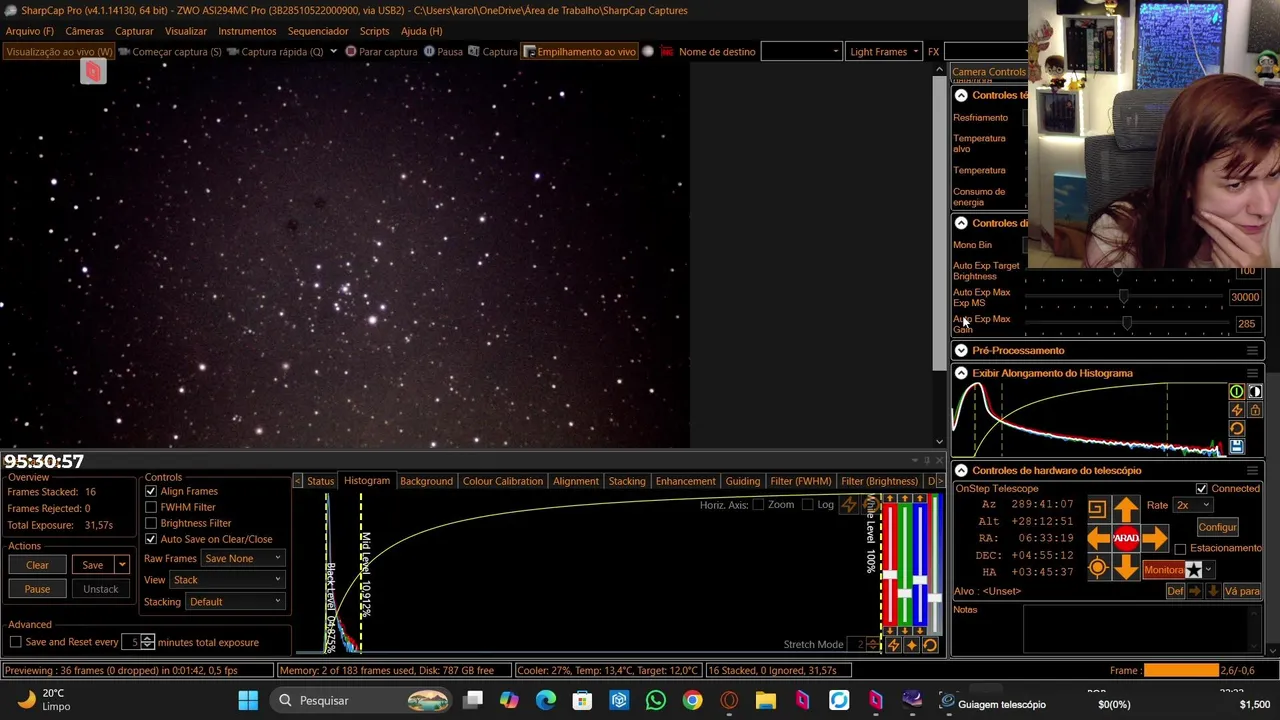This screenshot has height=720, width=1280.
Task: Slew telescope right with the right arrow
Action: click(x=1155, y=538)
